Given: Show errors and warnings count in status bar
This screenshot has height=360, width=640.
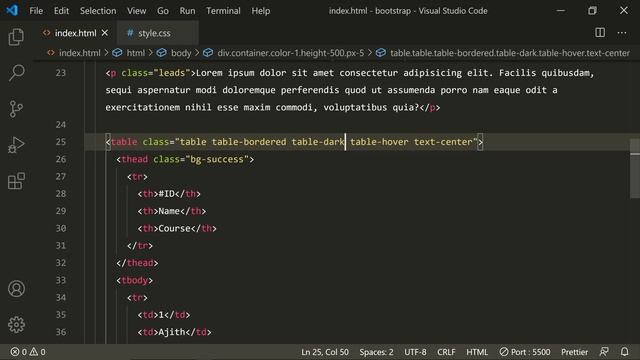Looking at the screenshot, I should click(x=28, y=352).
